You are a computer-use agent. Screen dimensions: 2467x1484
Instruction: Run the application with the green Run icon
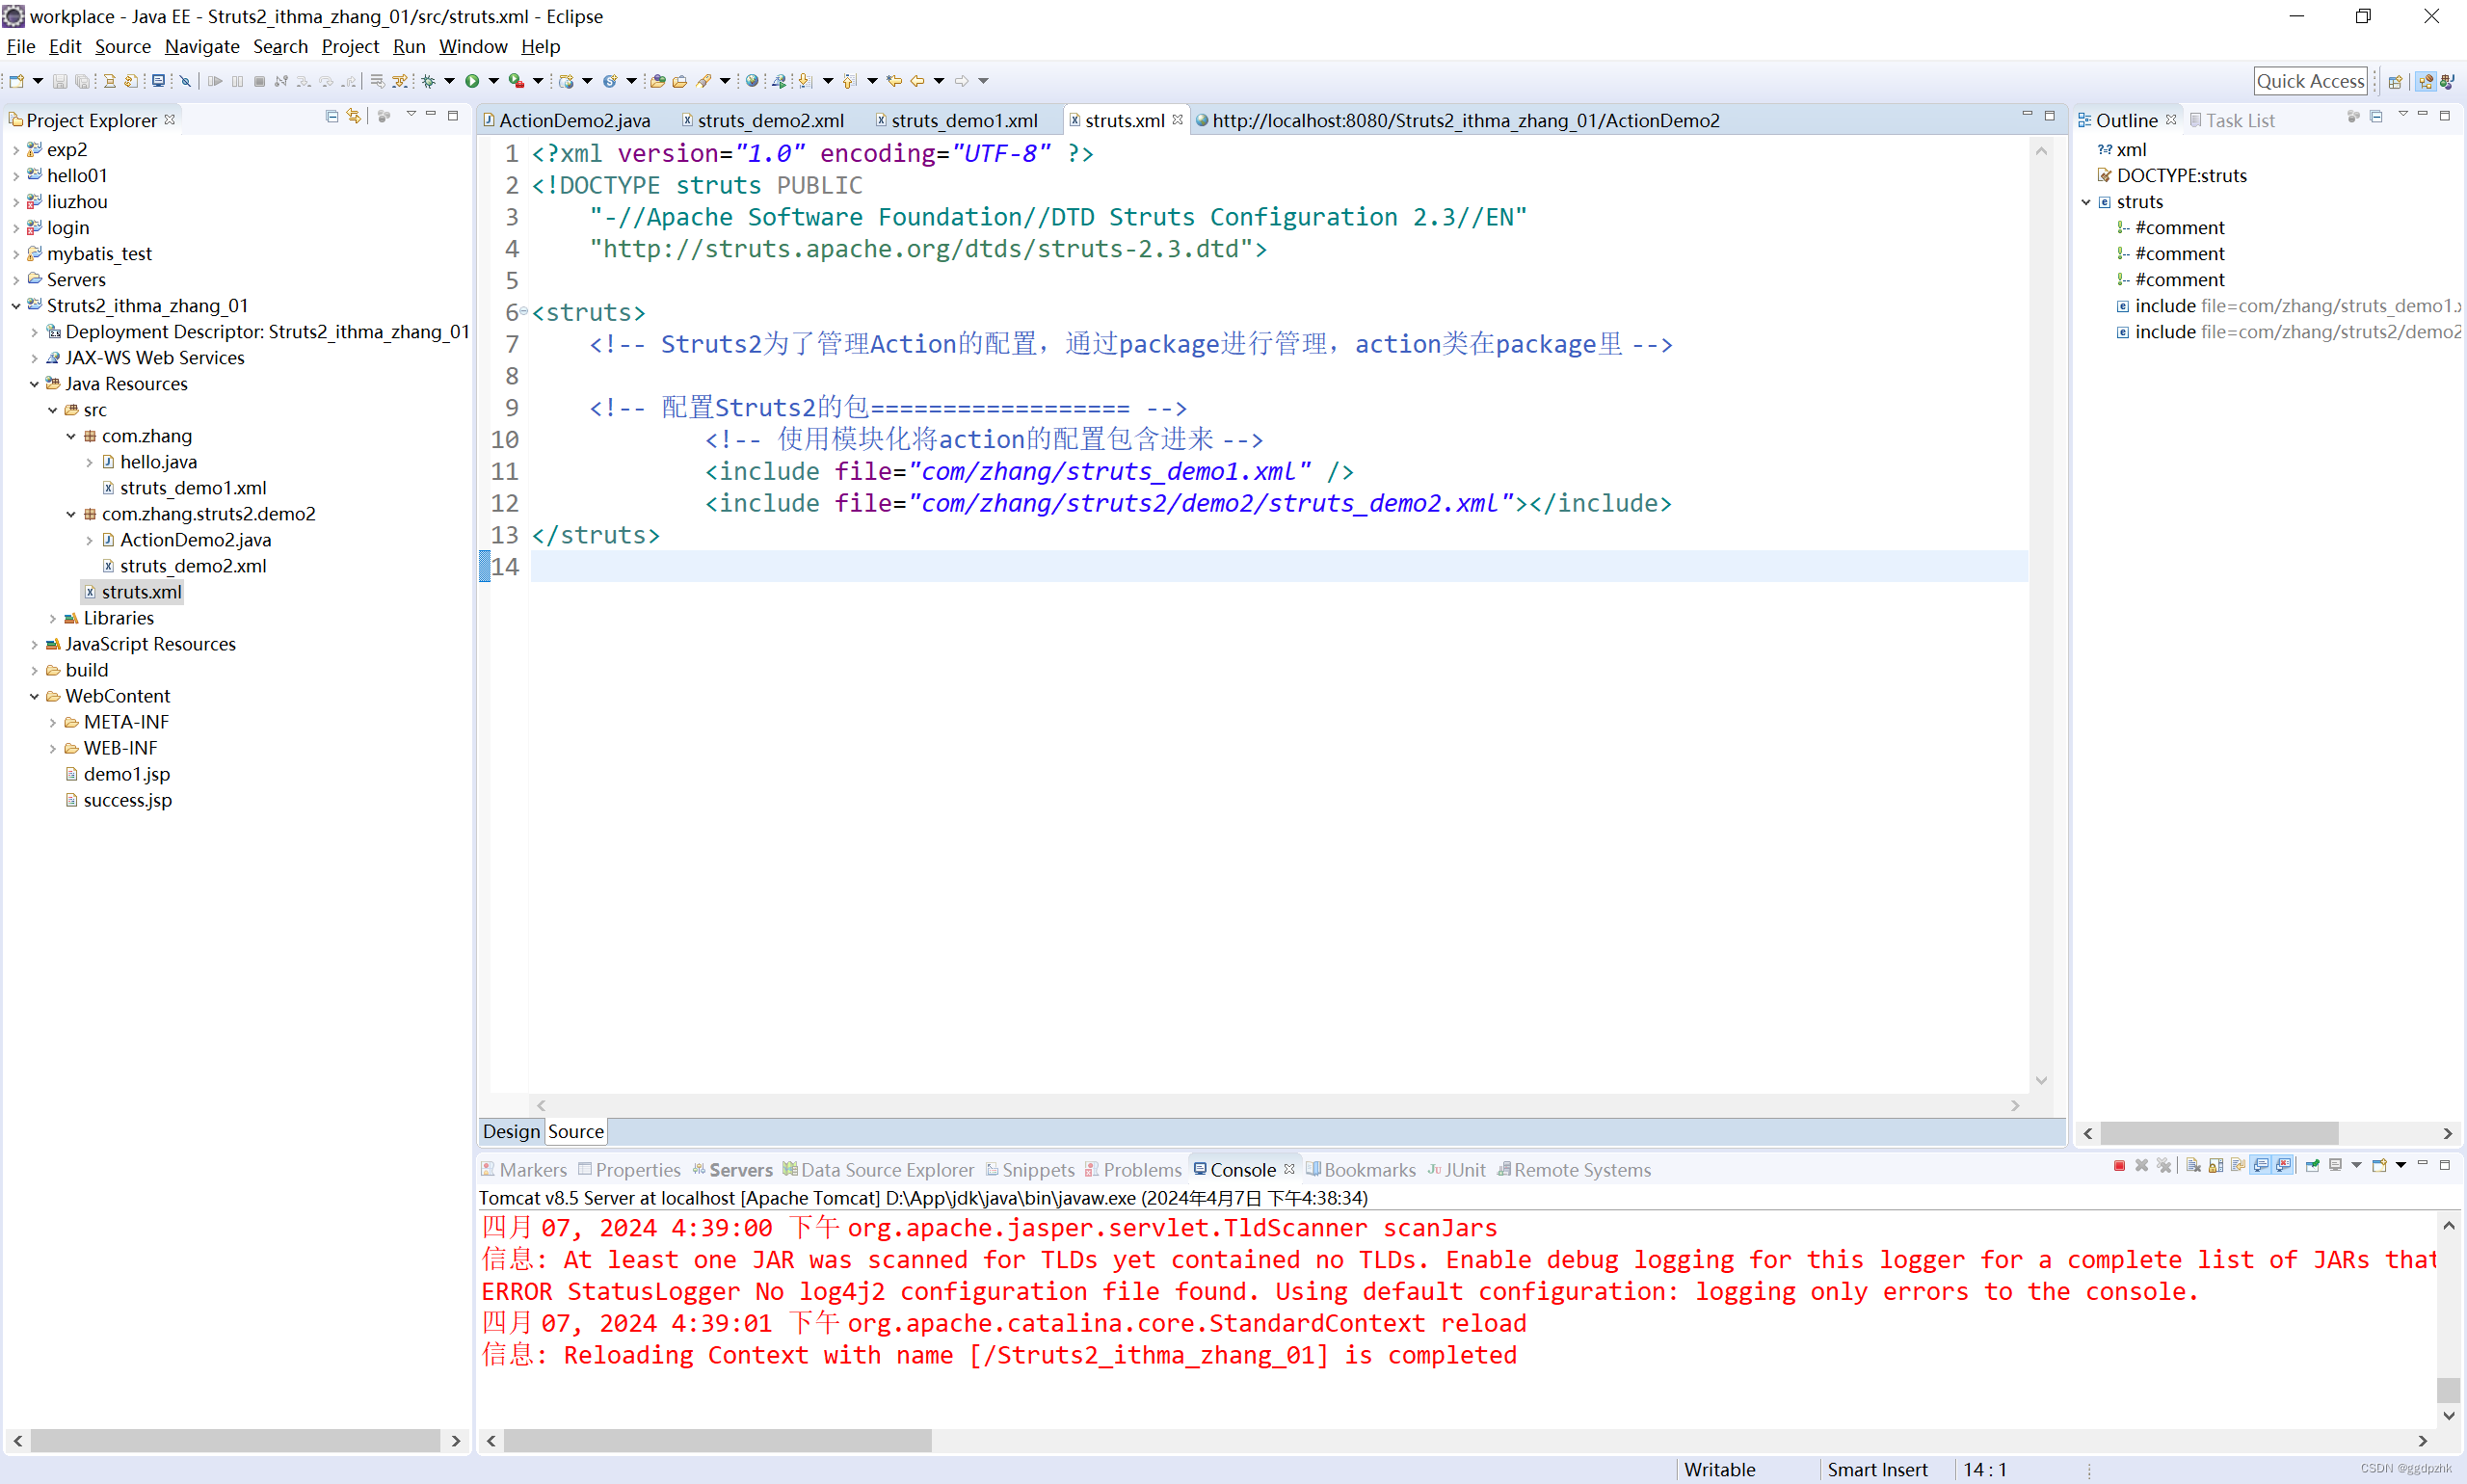coord(472,81)
